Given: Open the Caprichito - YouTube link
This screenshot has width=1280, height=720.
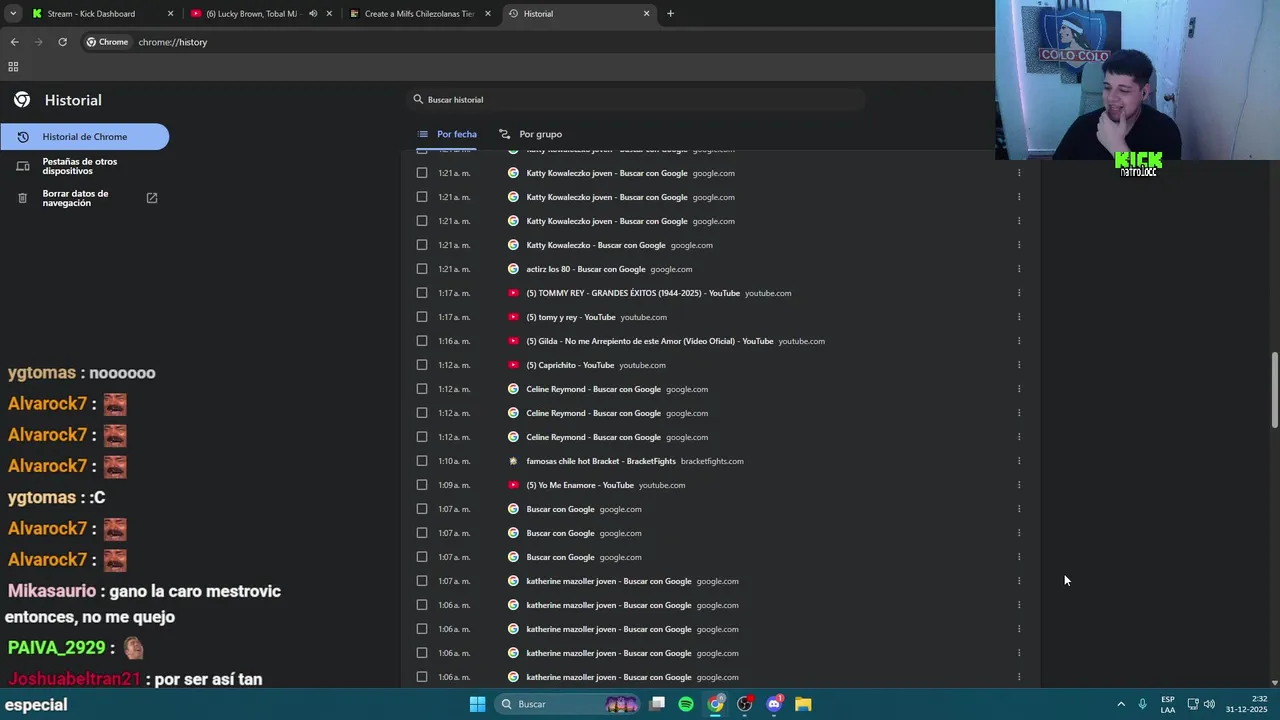Looking at the screenshot, I should (x=570, y=365).
